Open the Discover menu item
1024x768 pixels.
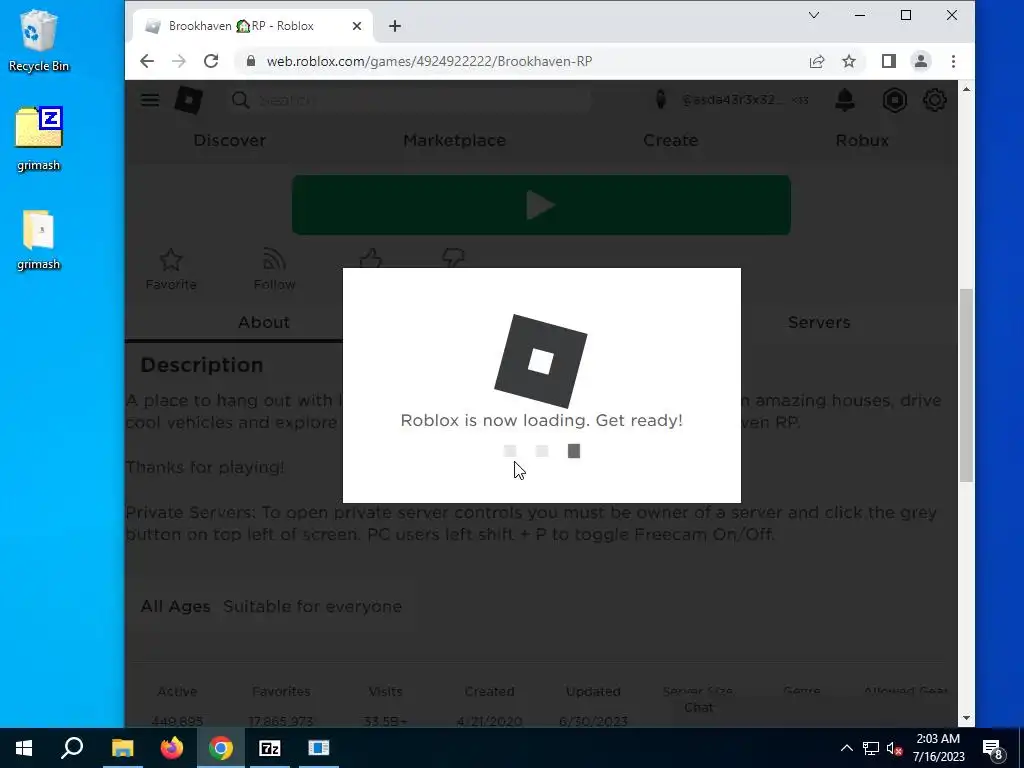pos(229,140)
